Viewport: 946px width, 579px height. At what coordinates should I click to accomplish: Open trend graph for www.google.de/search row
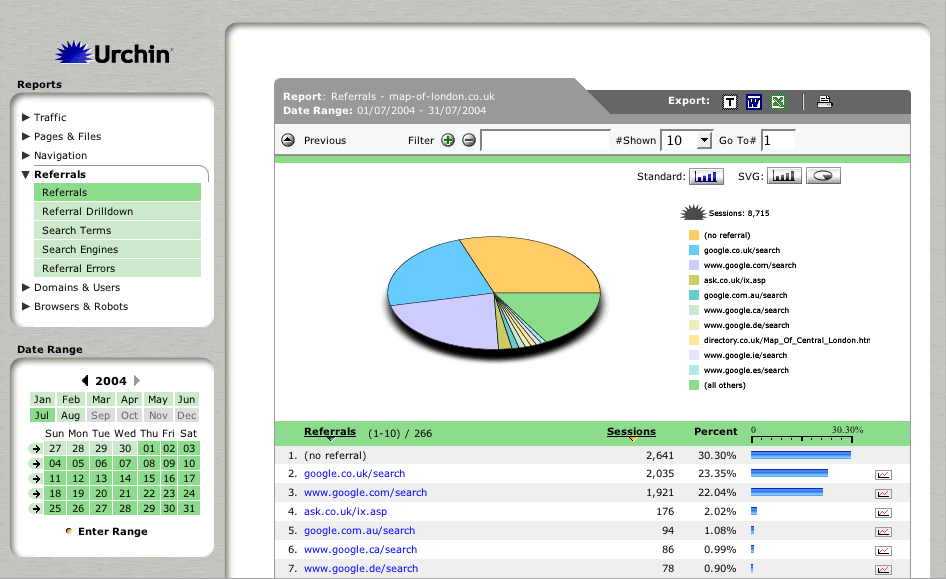[x=883, y=569]
